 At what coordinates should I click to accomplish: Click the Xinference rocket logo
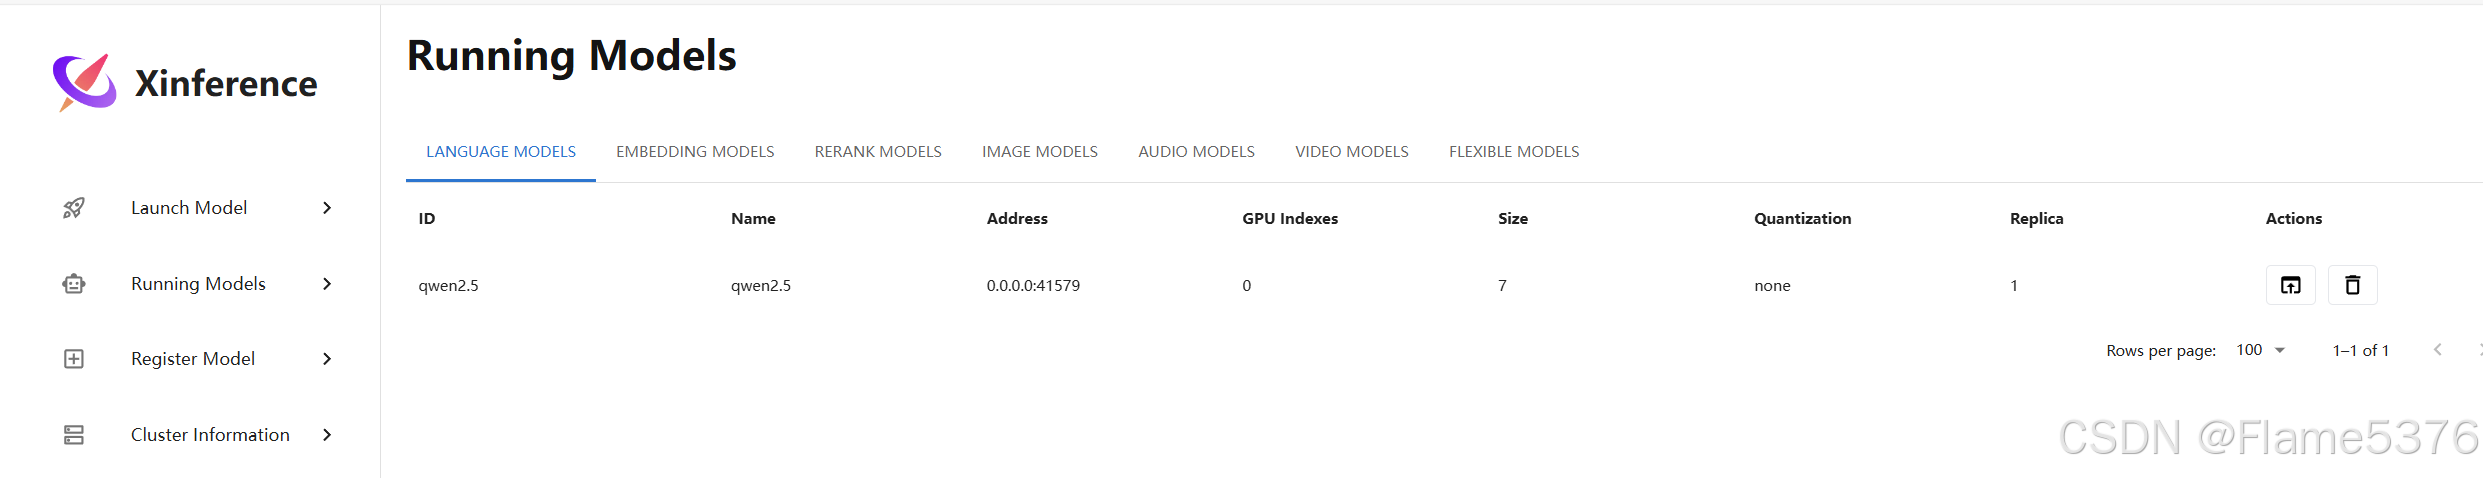point(85,82)
